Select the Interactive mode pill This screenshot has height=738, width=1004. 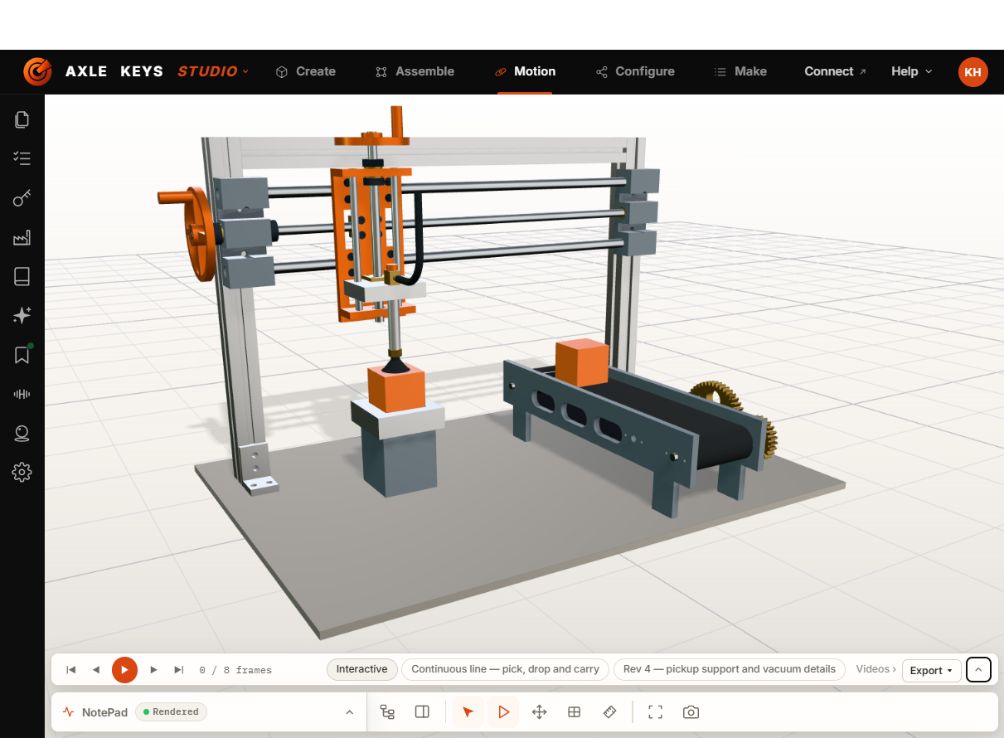[x=362, y=669]
